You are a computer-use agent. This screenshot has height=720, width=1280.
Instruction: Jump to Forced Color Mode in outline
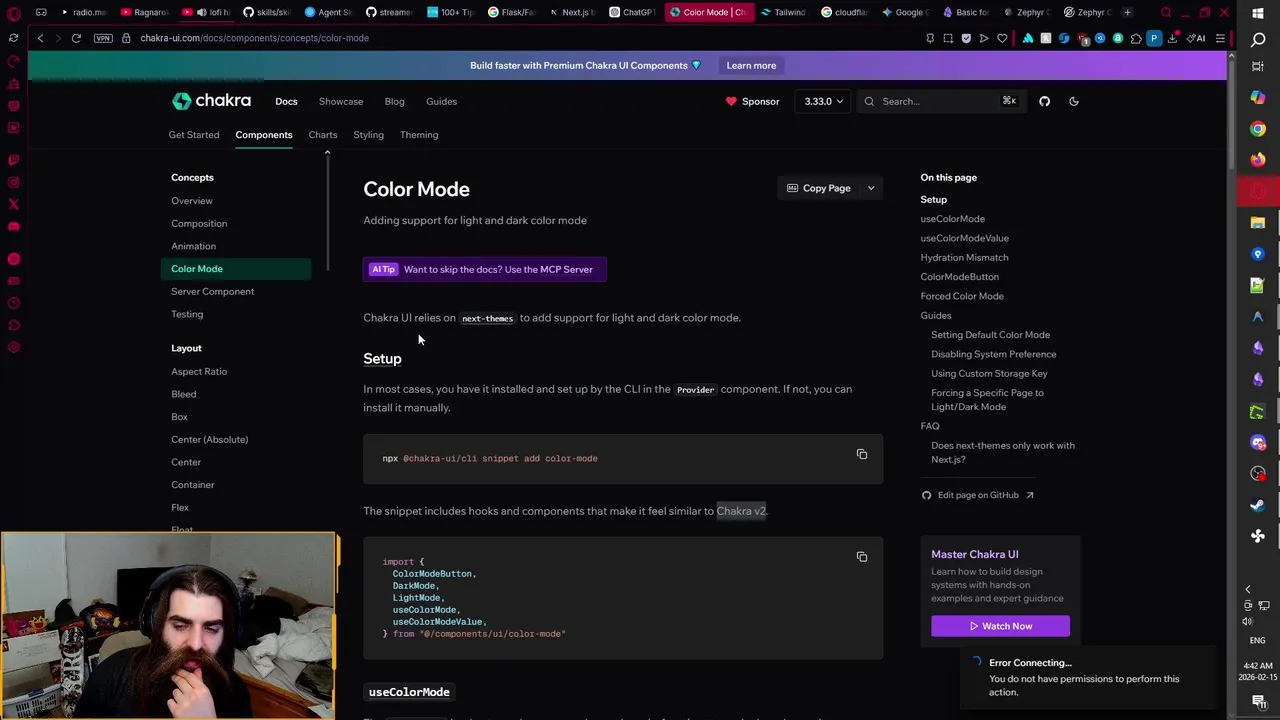click(x=962, y=296)
